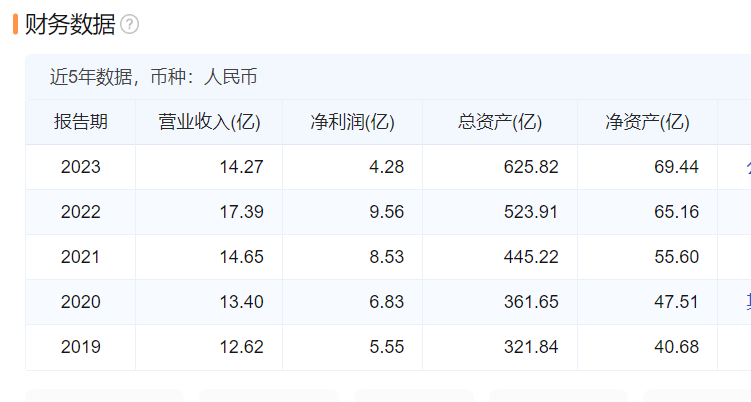Click the 营业收入(亿) column header

pyautogui.click(x=209, y=122)
